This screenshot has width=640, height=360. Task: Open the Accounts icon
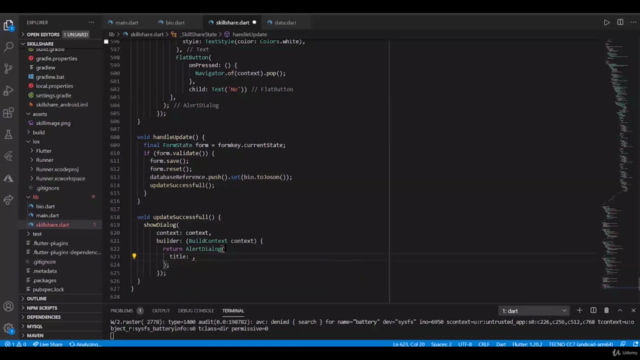[x=8, y=307]
